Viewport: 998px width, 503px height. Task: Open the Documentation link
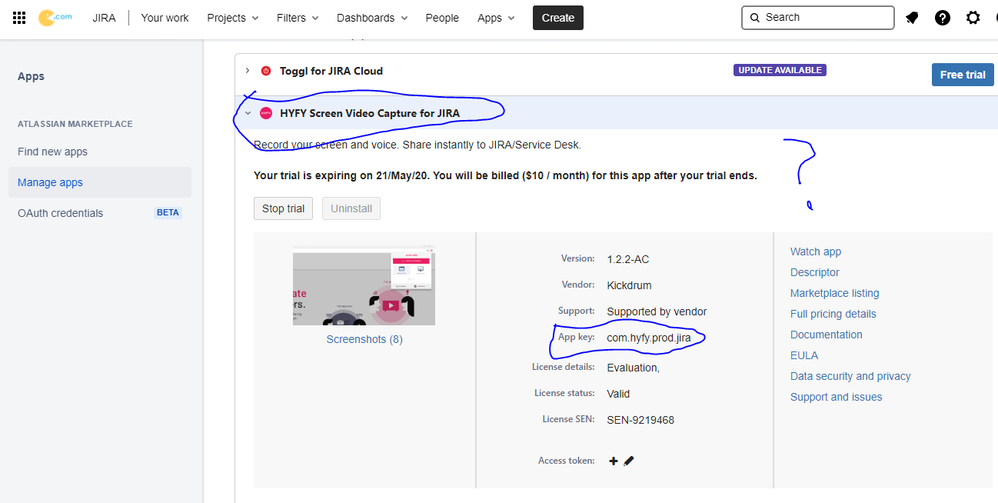pos(826,334)
